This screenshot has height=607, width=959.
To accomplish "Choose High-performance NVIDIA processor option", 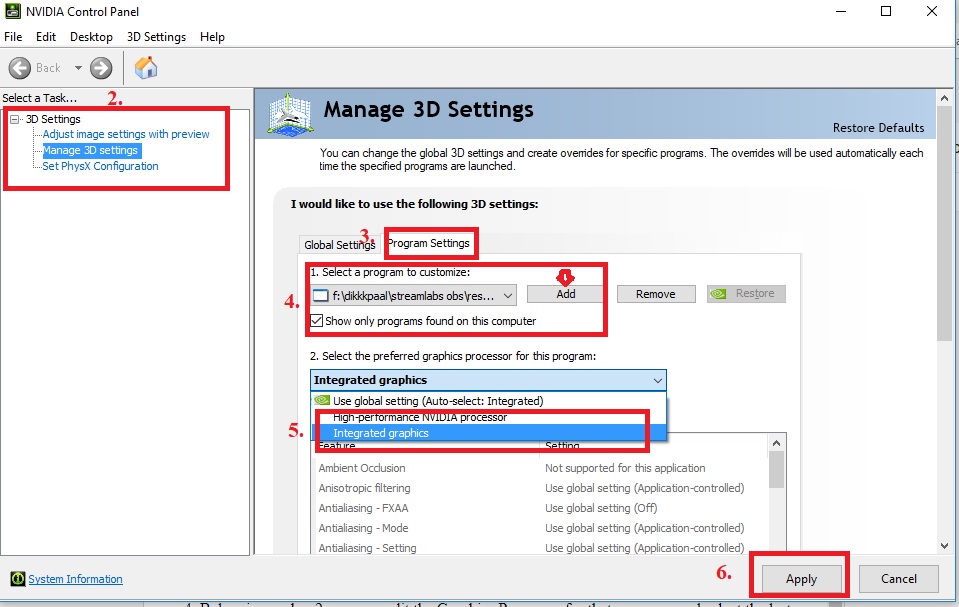I will tap(489, 417).
